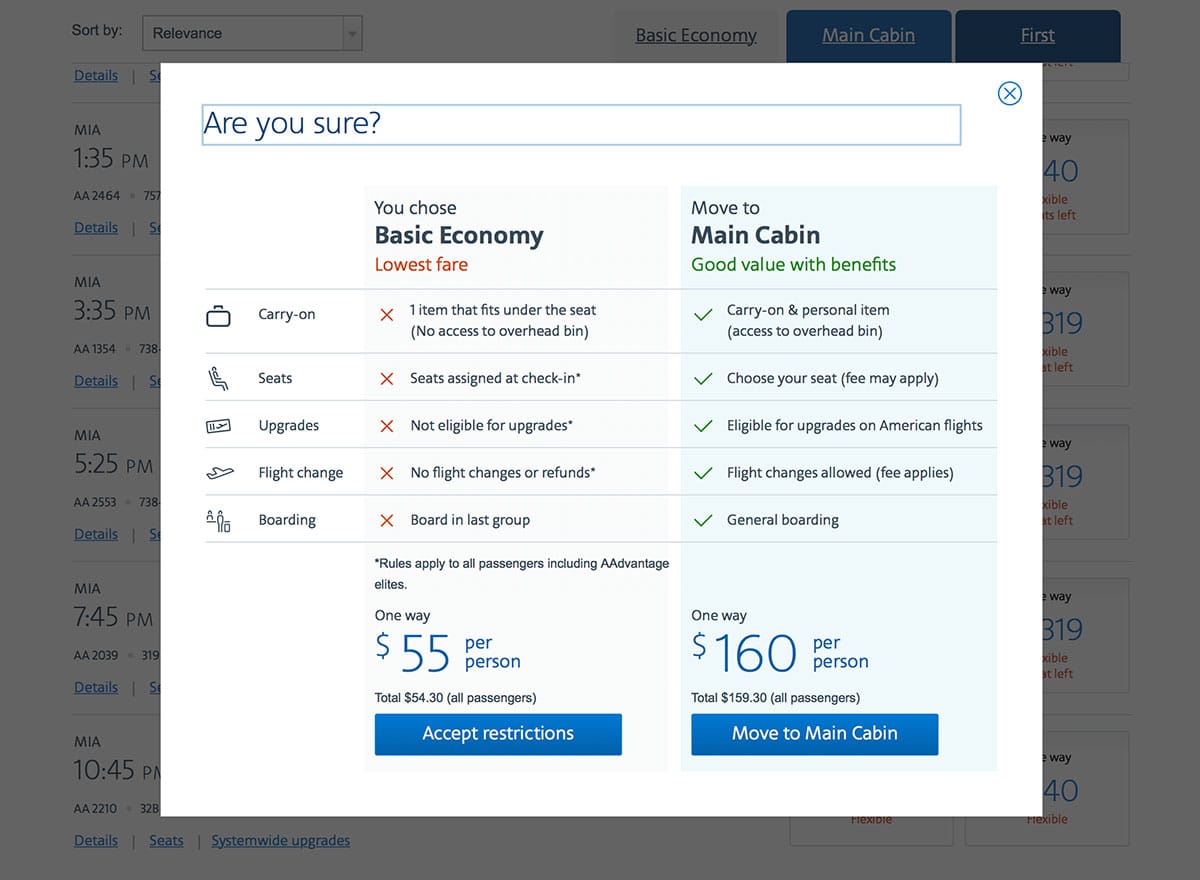Click the green check beside General boarding

704,519
